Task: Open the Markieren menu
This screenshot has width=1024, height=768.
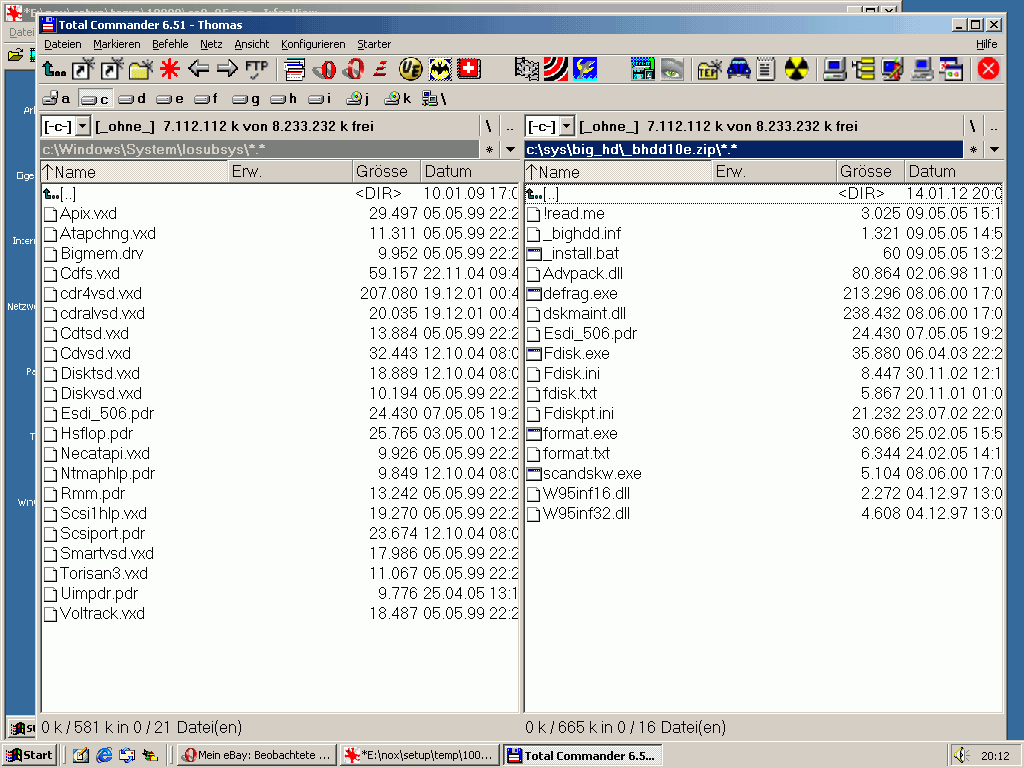Action: [x=117, y=44]
